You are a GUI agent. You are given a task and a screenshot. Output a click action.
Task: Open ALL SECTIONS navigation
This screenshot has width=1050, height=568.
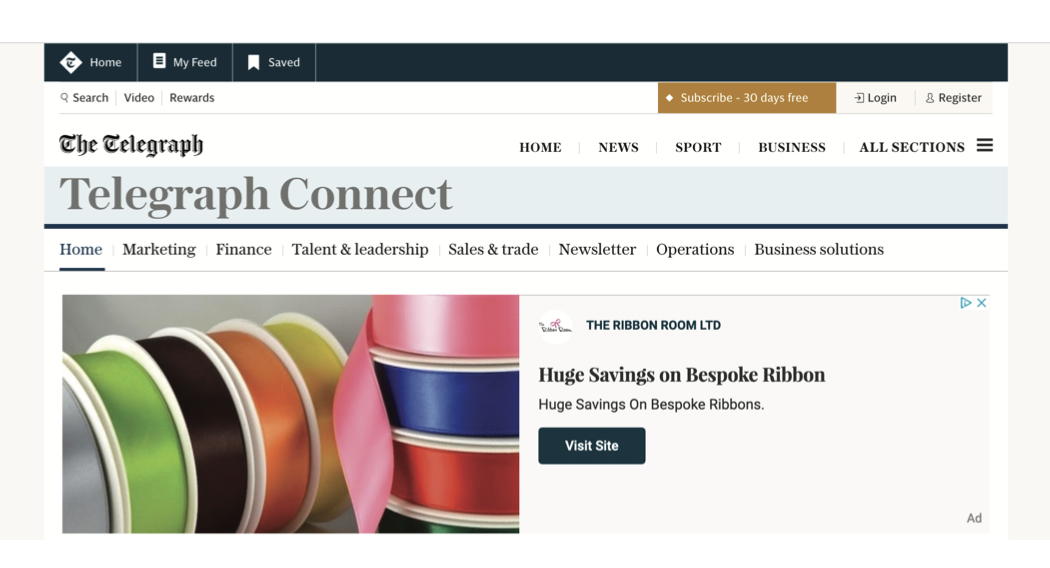pos(912,147)
